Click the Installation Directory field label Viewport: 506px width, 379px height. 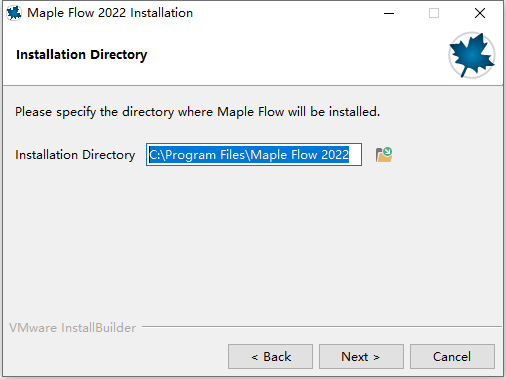click(x=75, y=155)
